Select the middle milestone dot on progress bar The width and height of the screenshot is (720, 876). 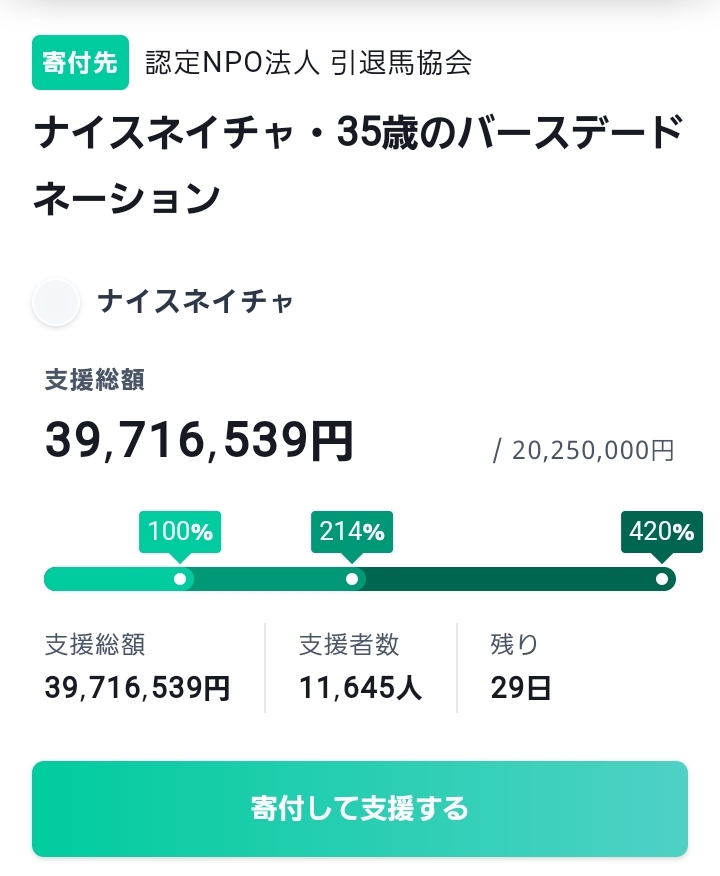point(352,579)
